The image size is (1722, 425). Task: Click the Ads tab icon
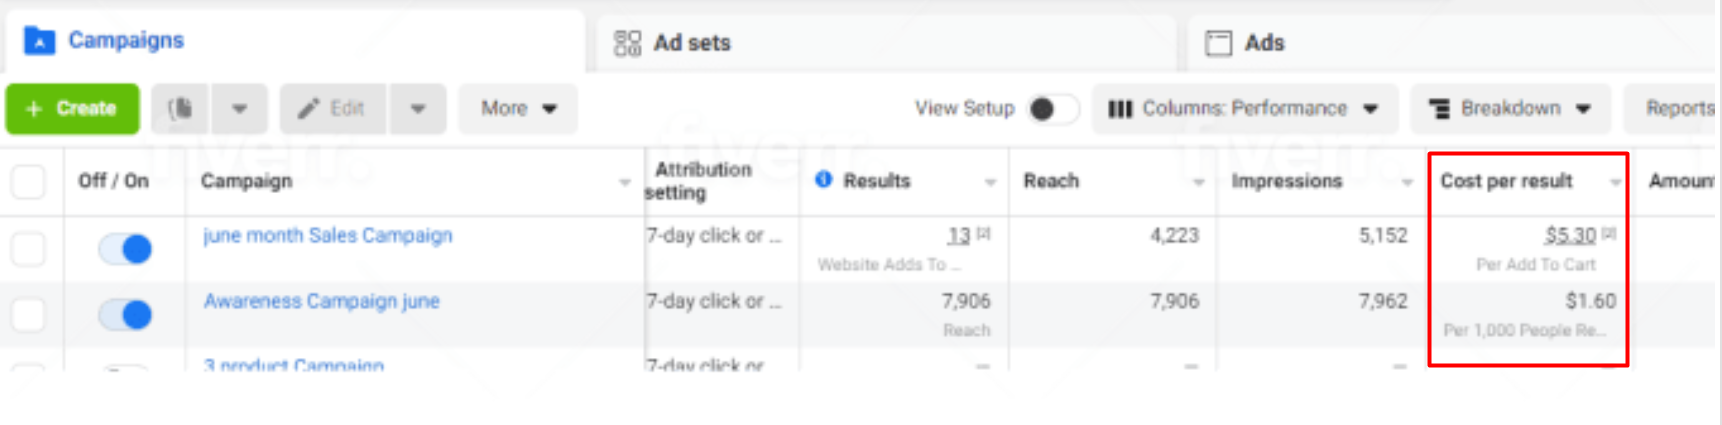[x=1218, y=43]
